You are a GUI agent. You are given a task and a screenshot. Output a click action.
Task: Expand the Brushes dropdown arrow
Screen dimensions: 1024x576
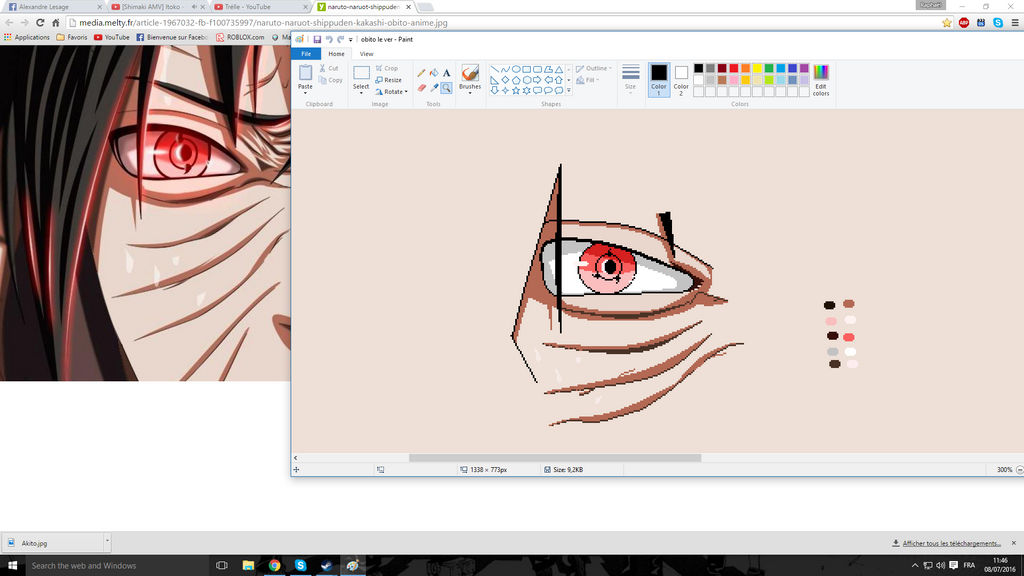[470, 93]
